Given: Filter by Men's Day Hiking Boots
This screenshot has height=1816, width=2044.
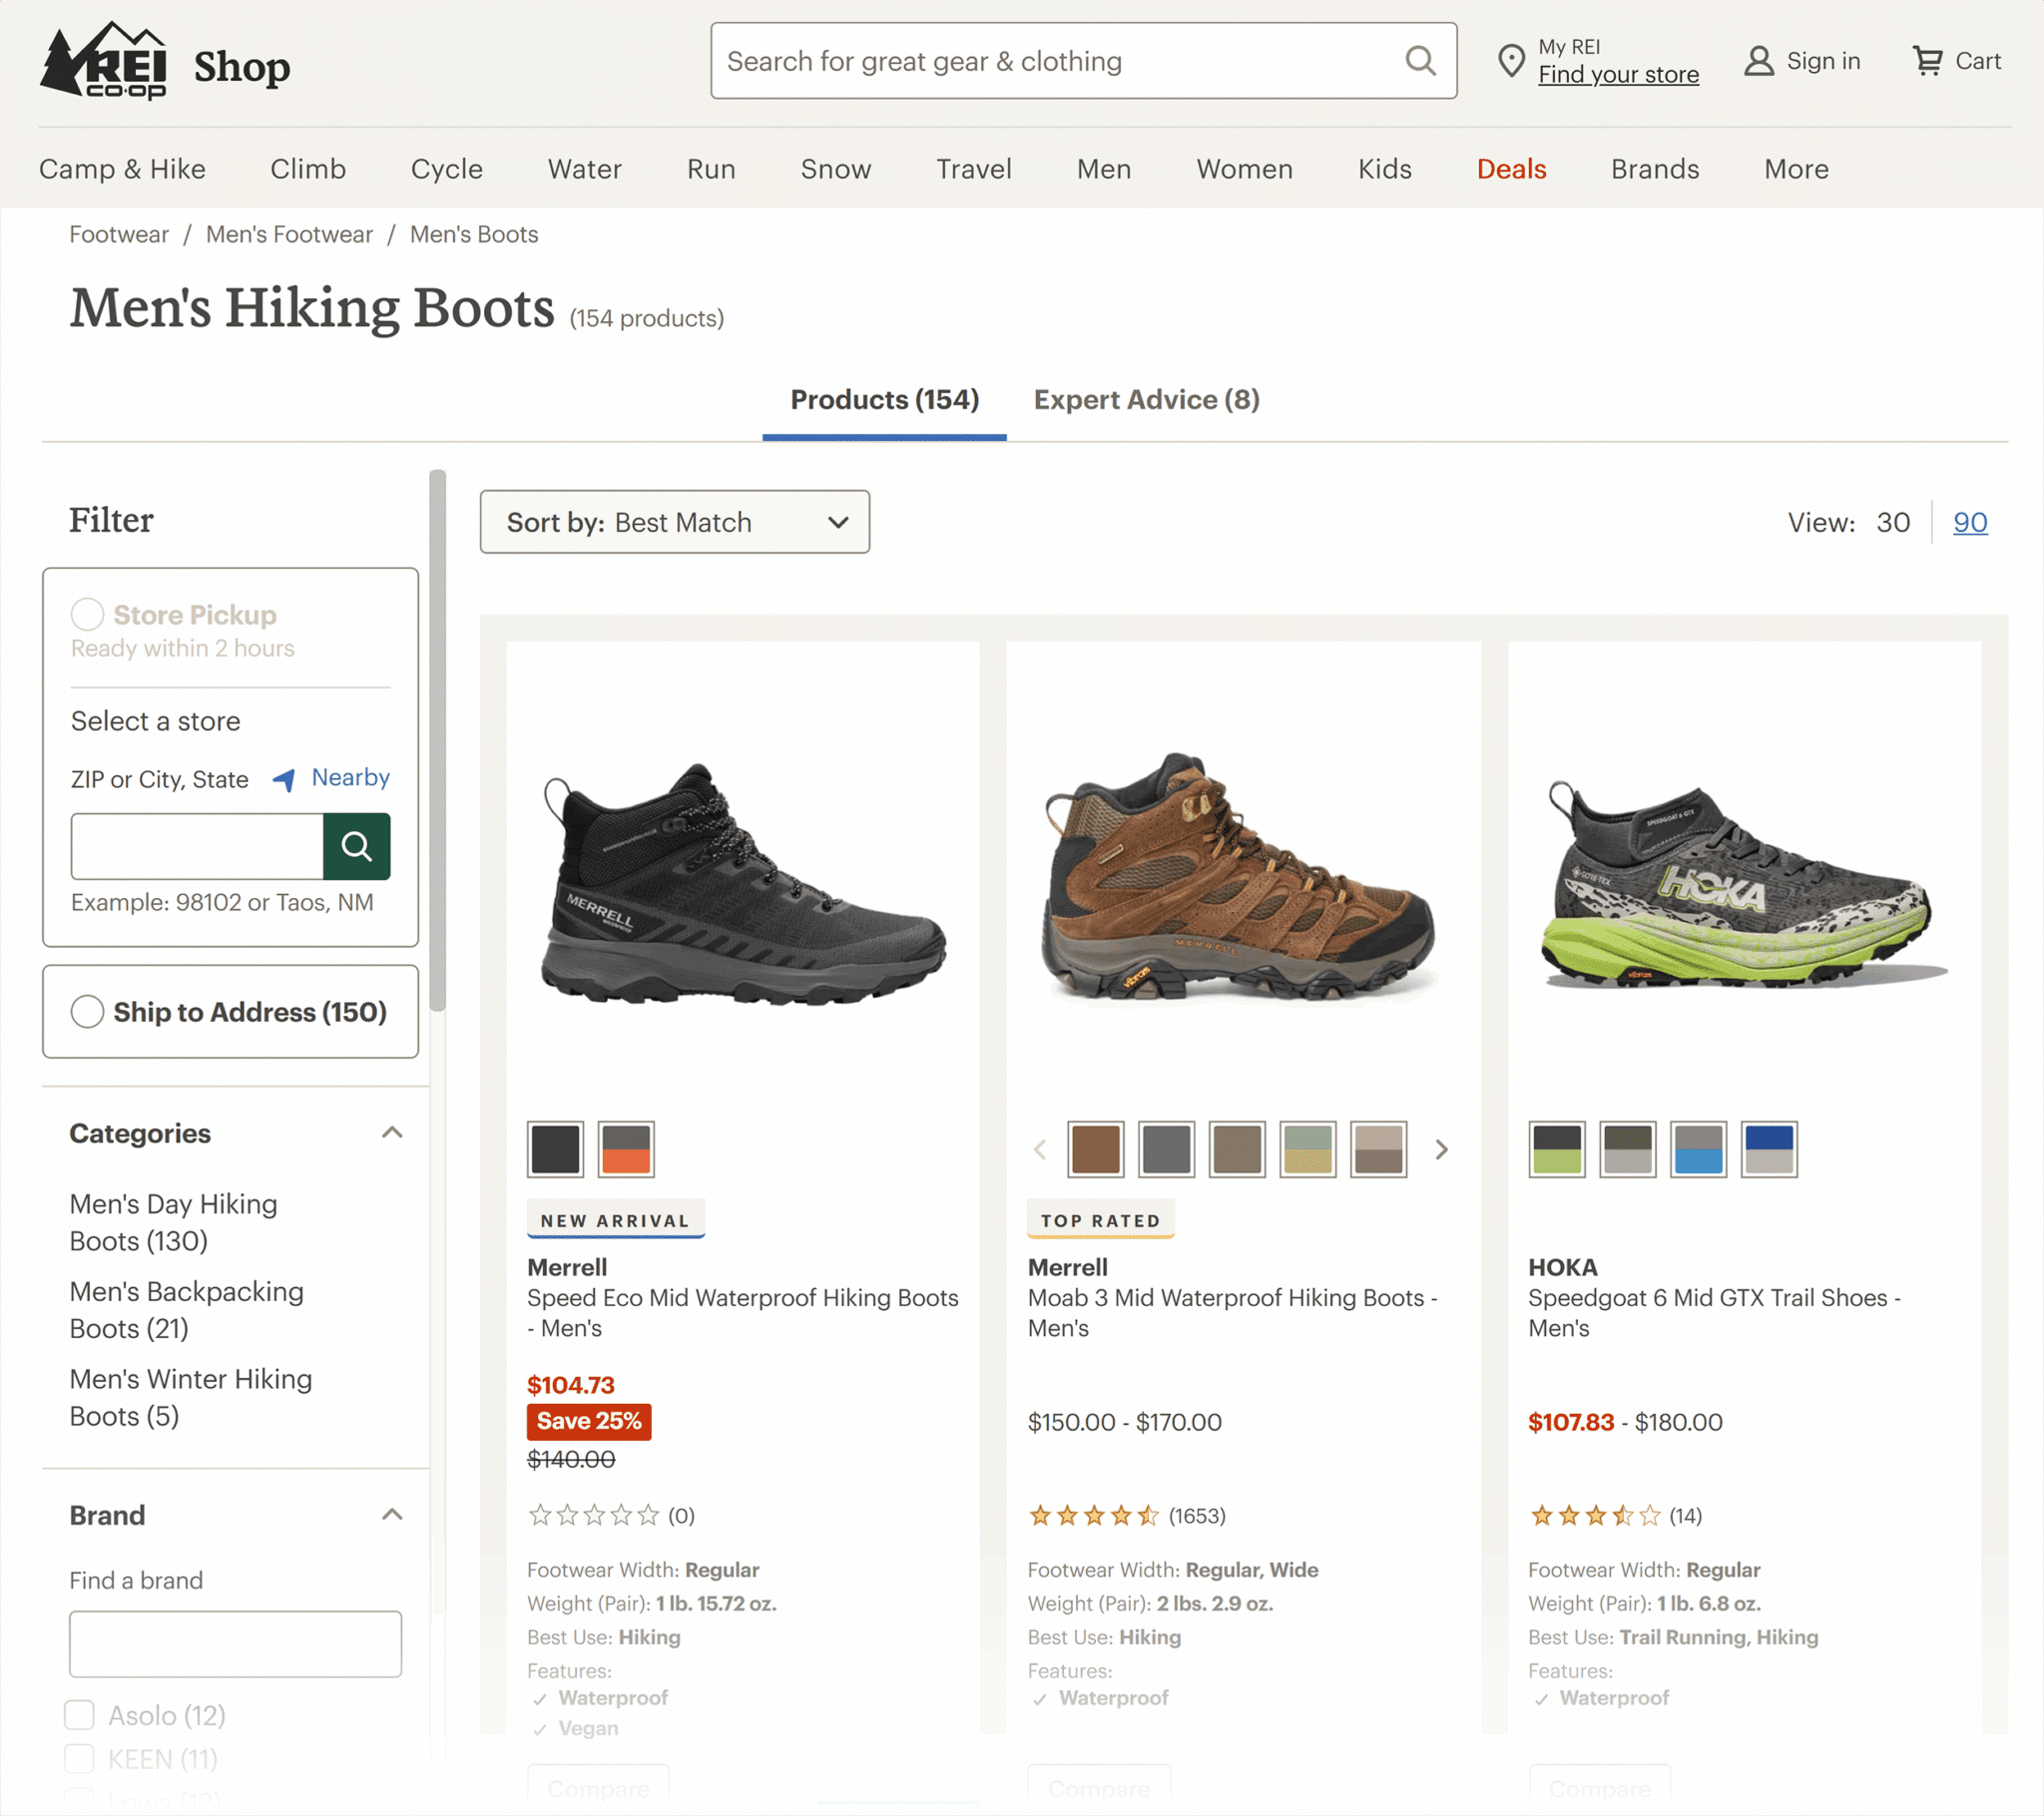Looking at the screenshot, I should [x=173, y=1222].
